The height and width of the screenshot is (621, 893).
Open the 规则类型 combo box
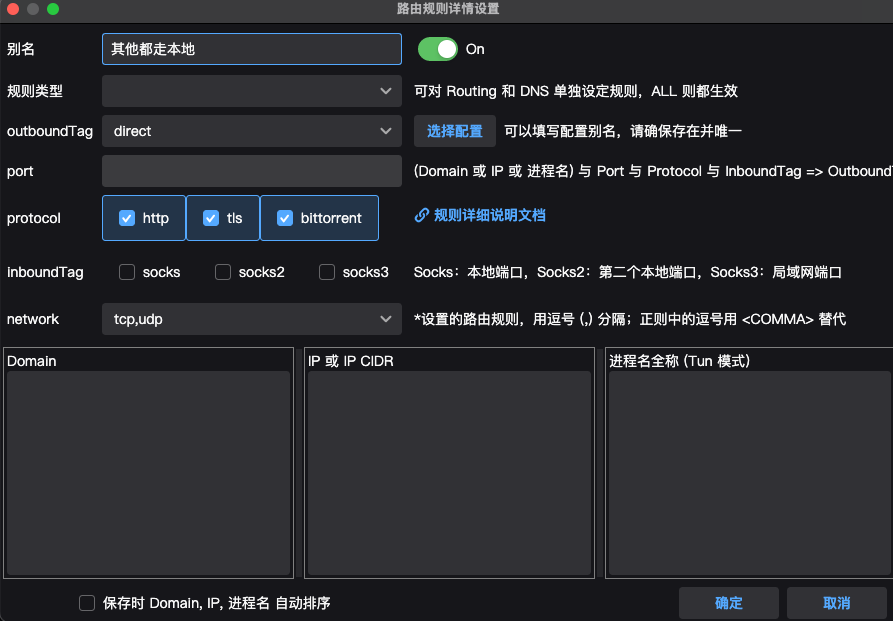[x=251, y=90]
